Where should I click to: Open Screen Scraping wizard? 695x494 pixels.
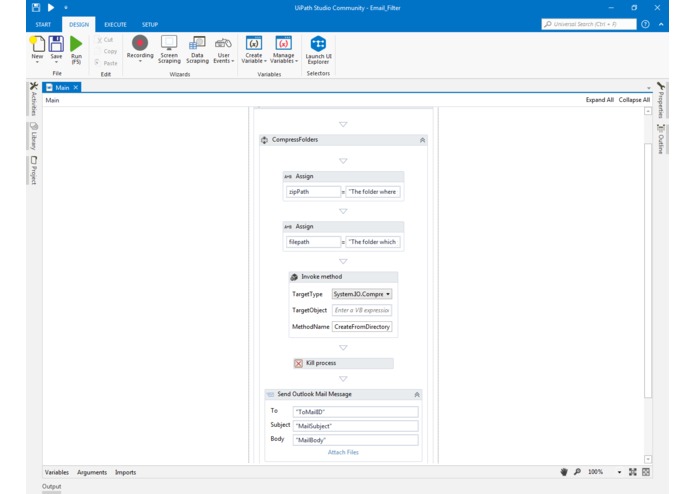(x=169, y=49)
